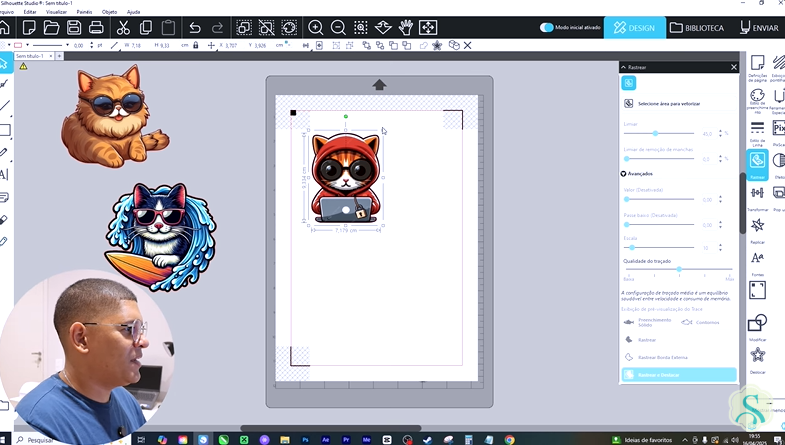Click the Limiar slider handle
785x445 pixels.
click(x=655, y=134)
